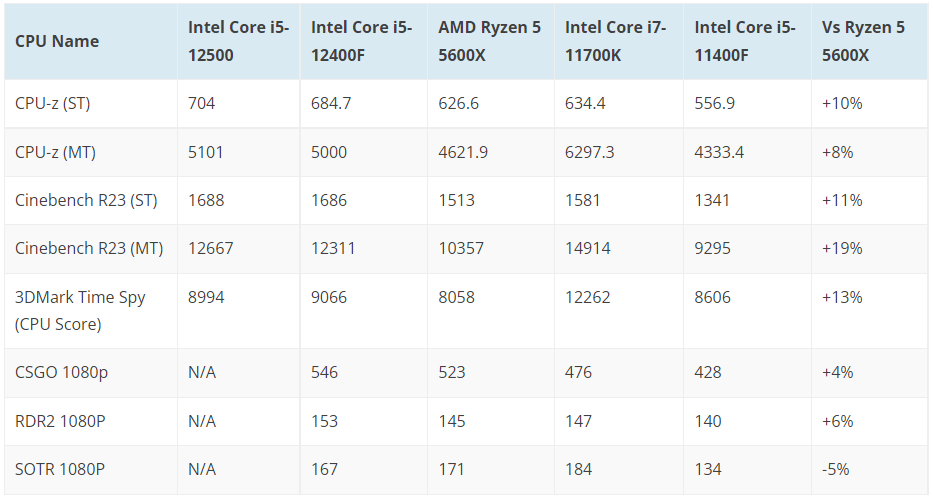Click the value 8994 in 3DMark row
Viewport: 933px width, 501px height.
click(x=206, y=298)
